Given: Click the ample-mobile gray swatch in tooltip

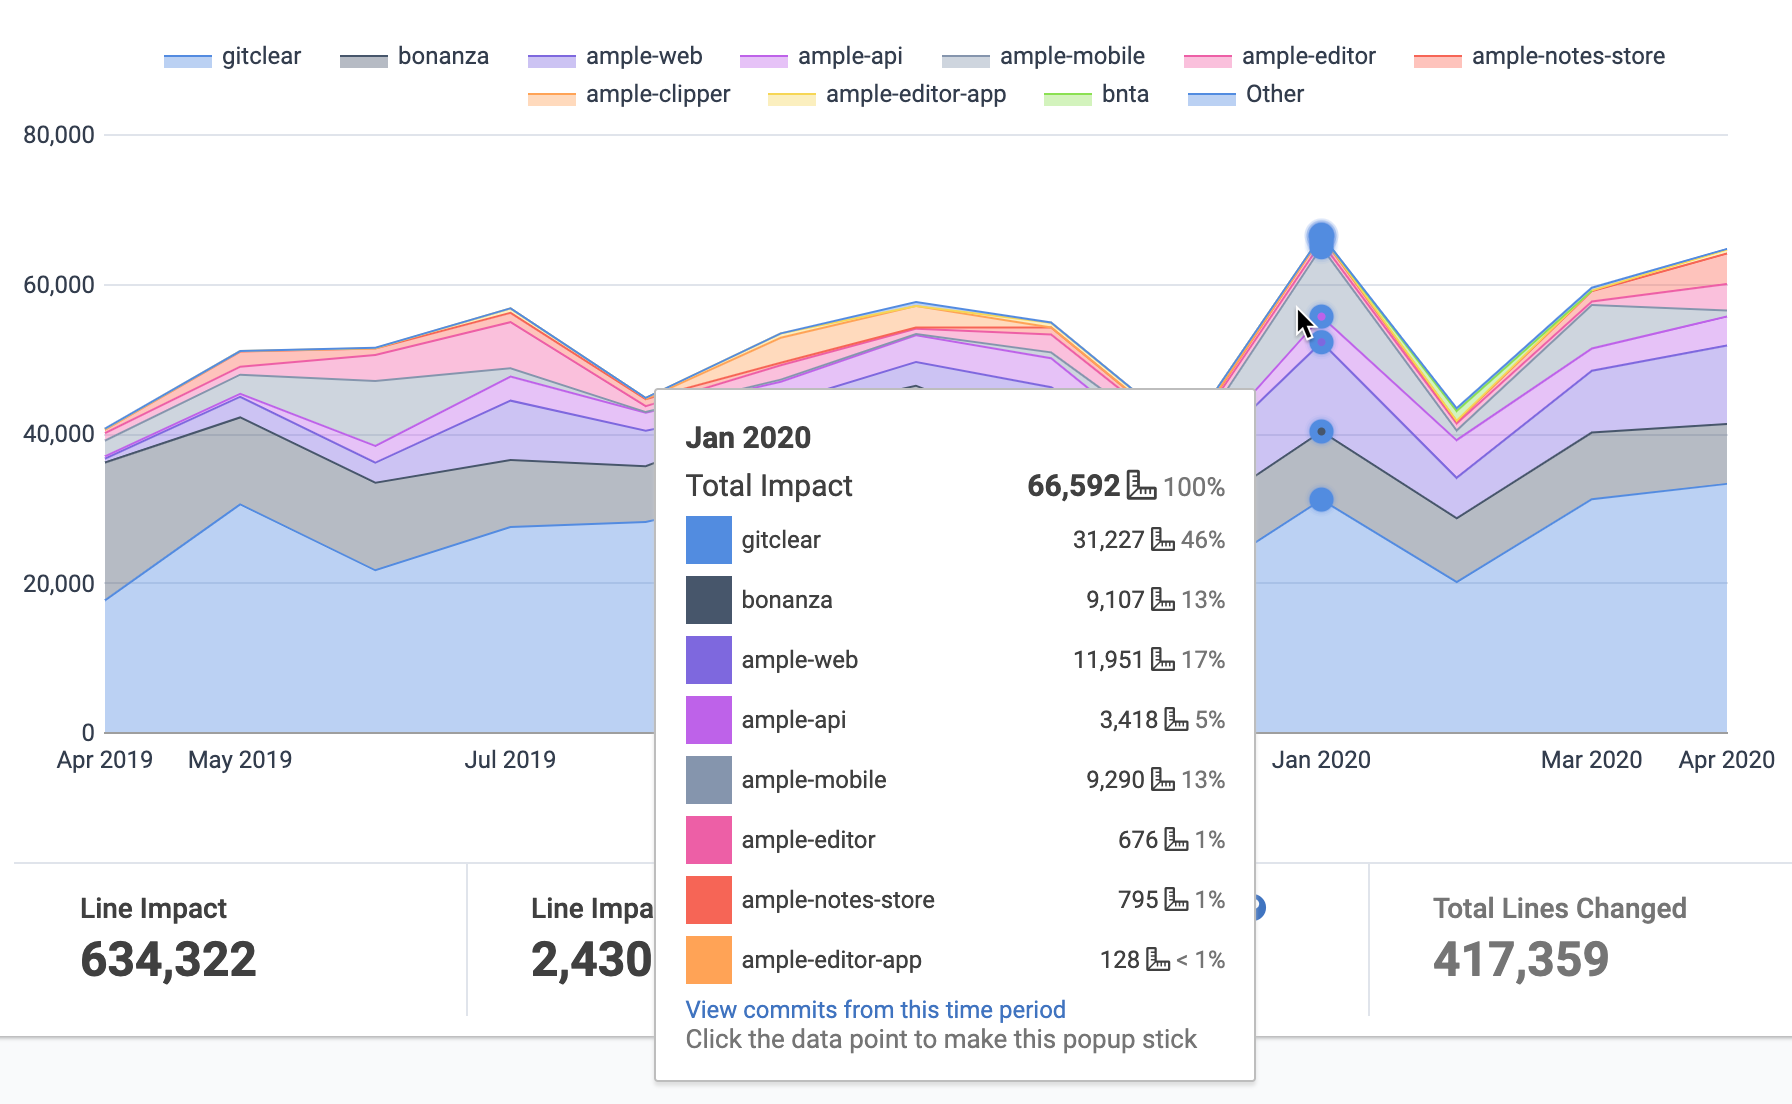Looking at the screenshot, I should (x=709, y=780).
